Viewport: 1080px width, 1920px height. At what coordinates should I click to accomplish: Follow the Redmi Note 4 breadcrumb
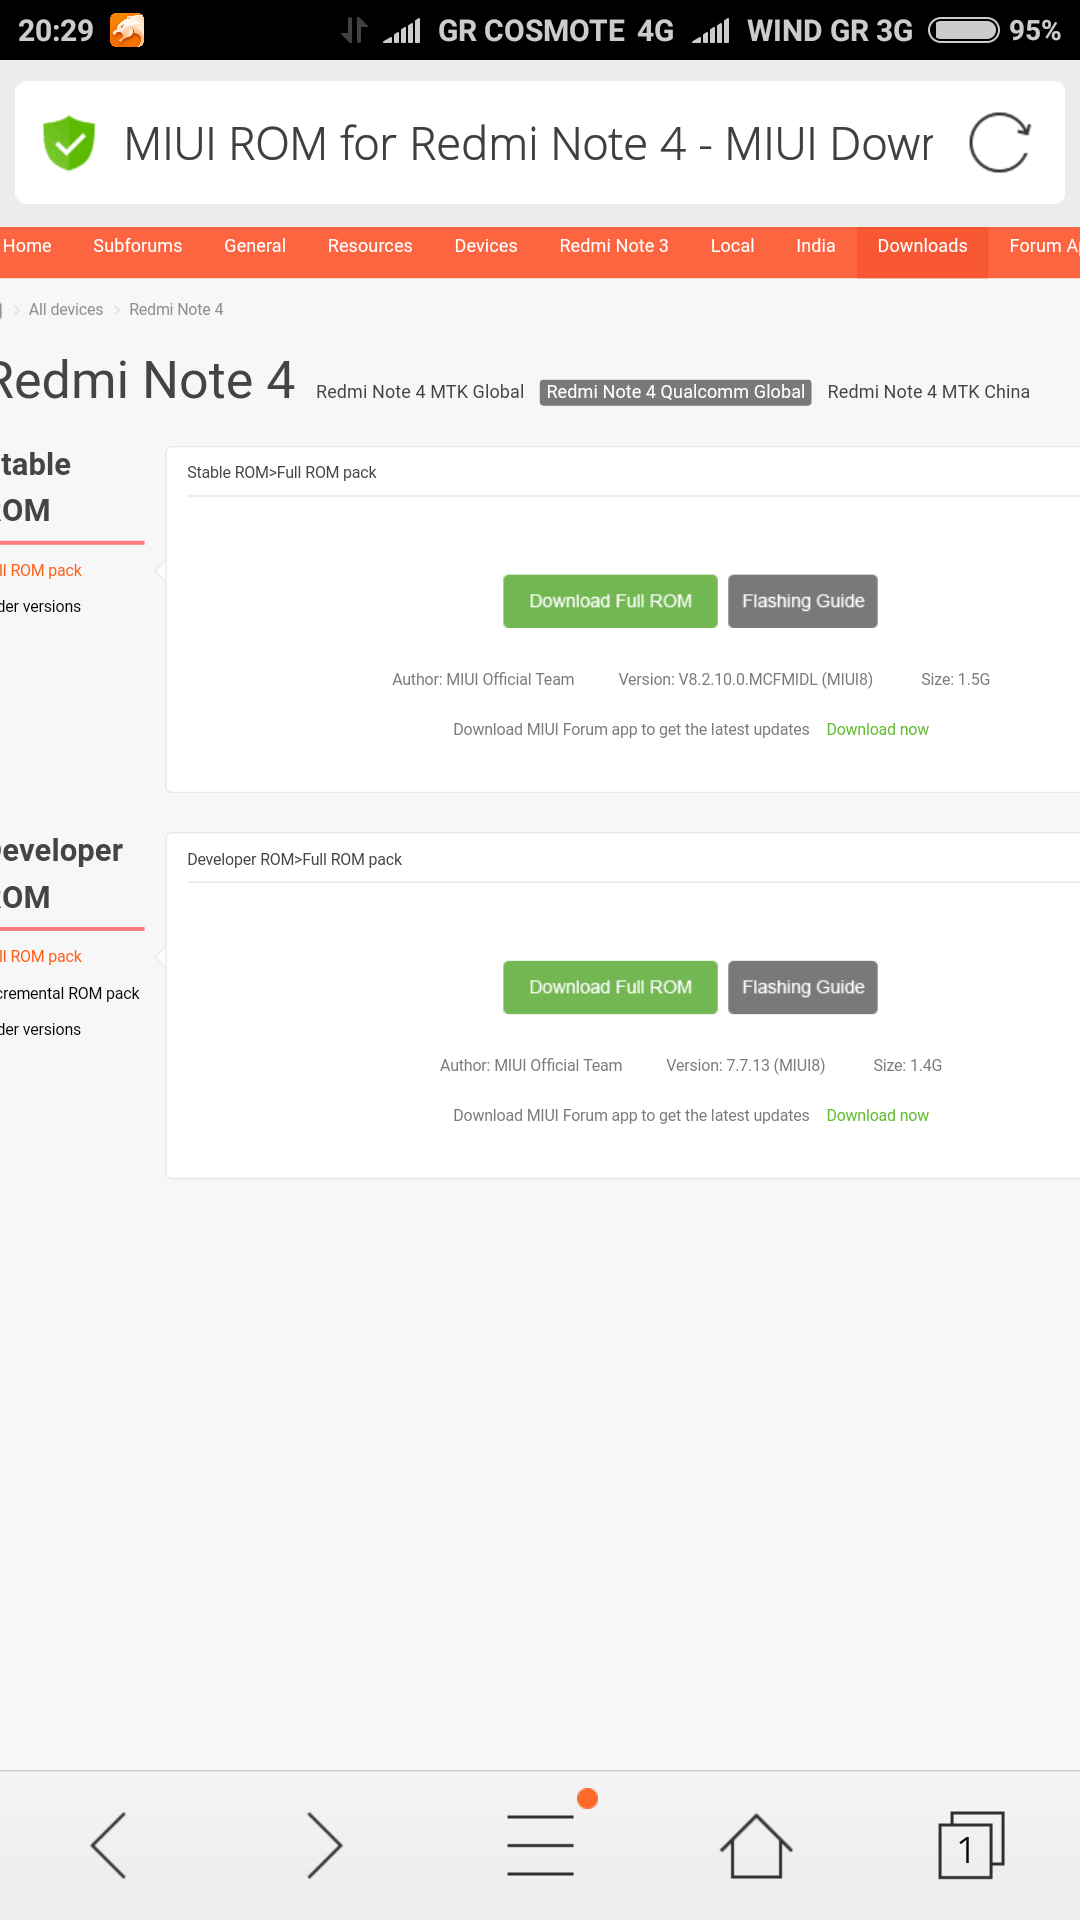(176, 310)
